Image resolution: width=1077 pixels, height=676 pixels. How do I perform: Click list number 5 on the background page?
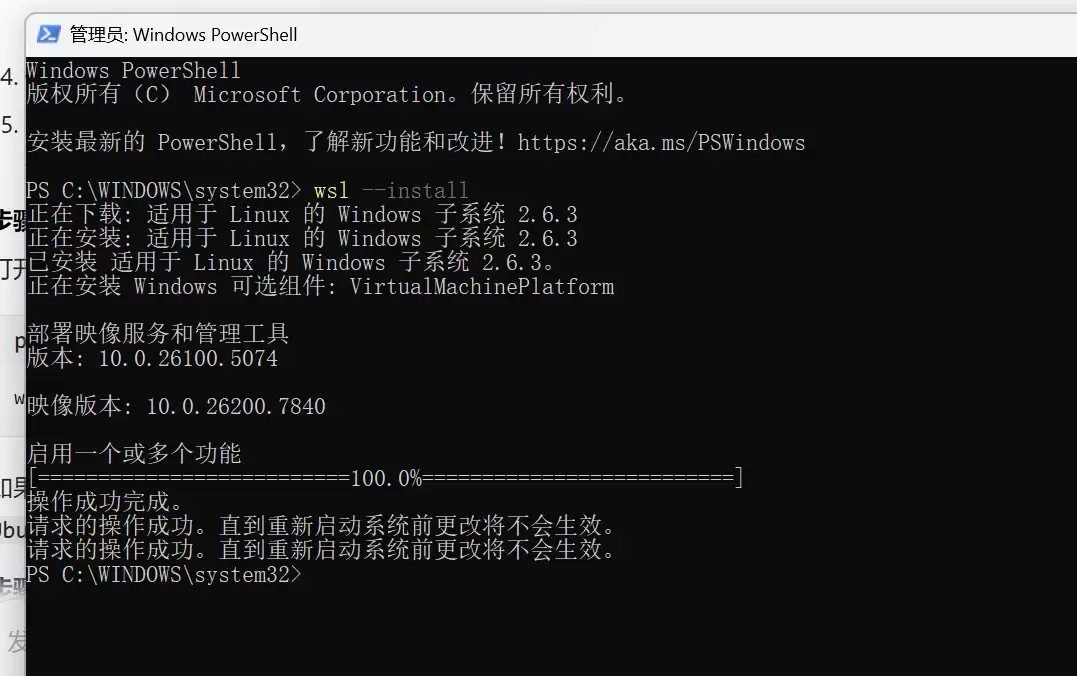click(x=9, y=128)
